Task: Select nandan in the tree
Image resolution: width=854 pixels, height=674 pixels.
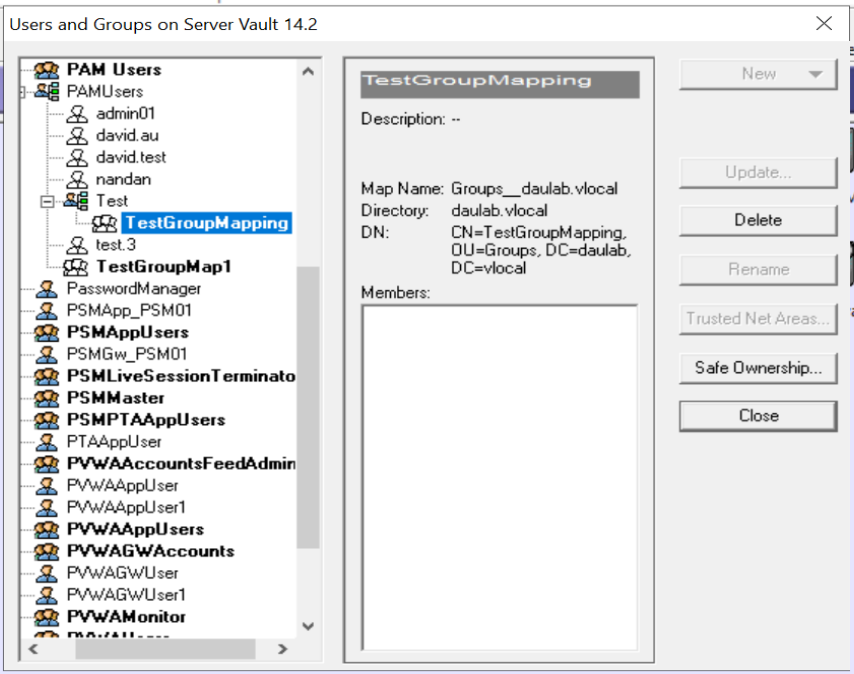Action: click(123, 179)
